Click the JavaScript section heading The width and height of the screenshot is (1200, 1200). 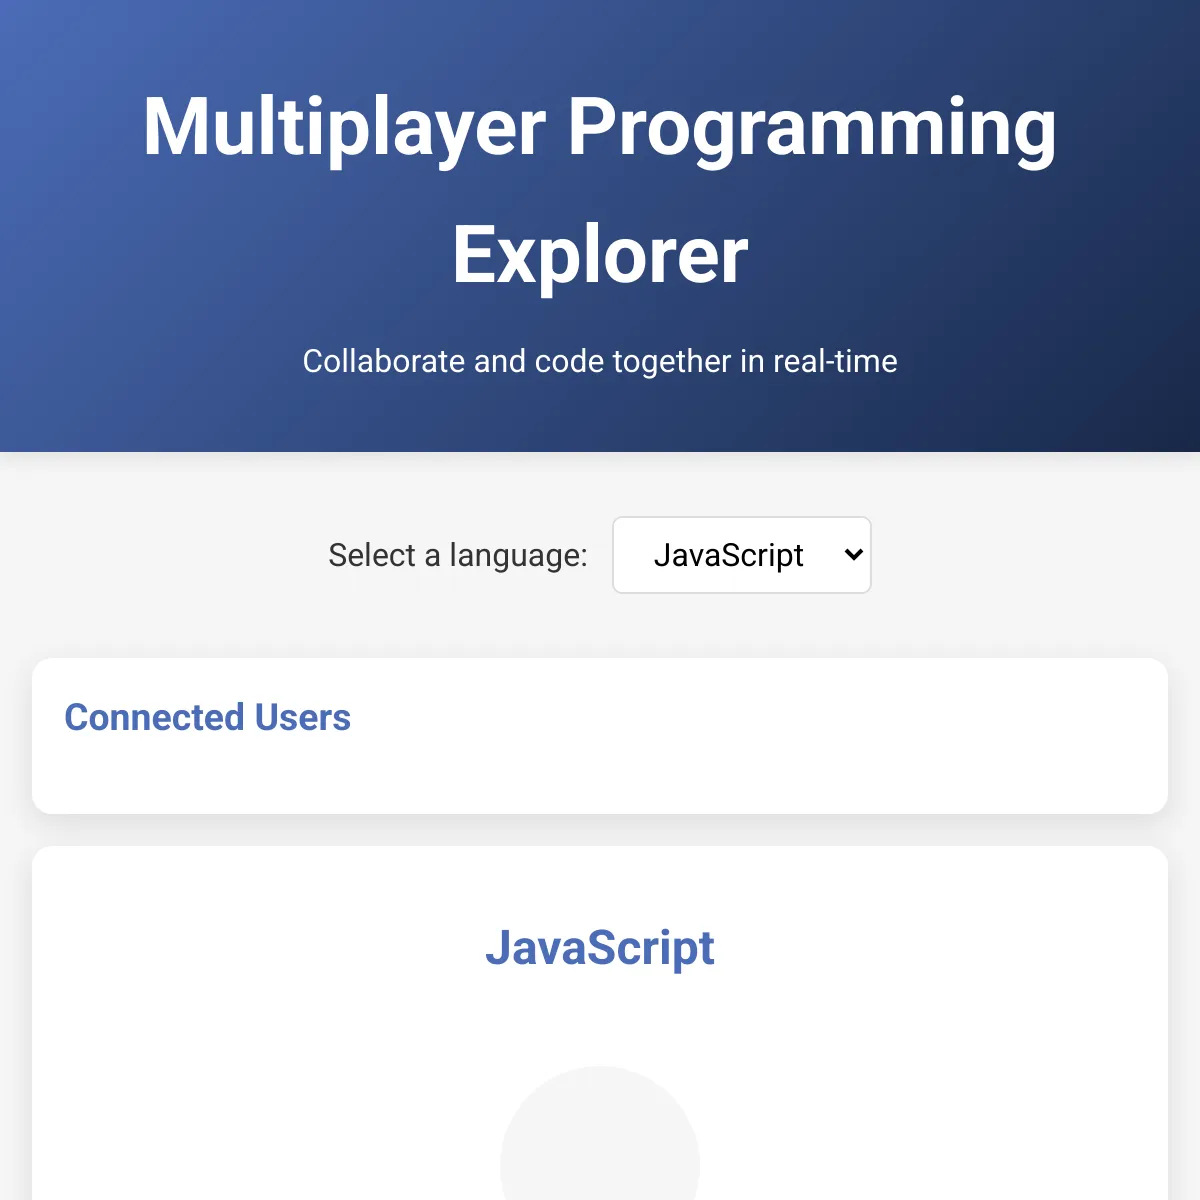coord(600,948)
